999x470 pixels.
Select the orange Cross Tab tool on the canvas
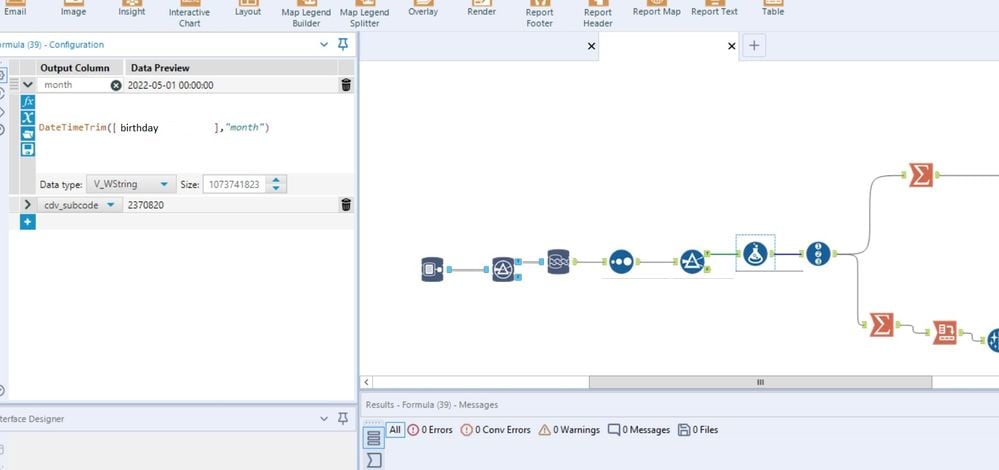pos(945,332)
